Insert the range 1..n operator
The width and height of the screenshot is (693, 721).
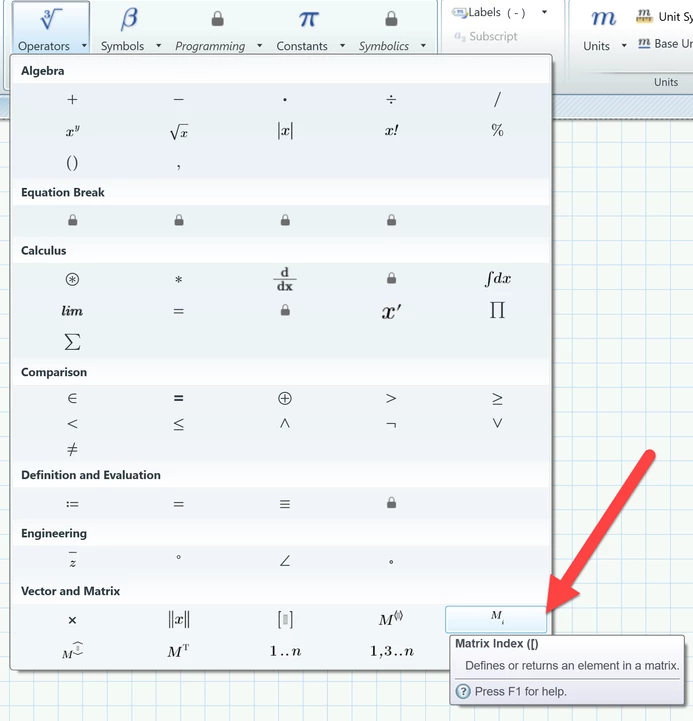tap(285, 651)
